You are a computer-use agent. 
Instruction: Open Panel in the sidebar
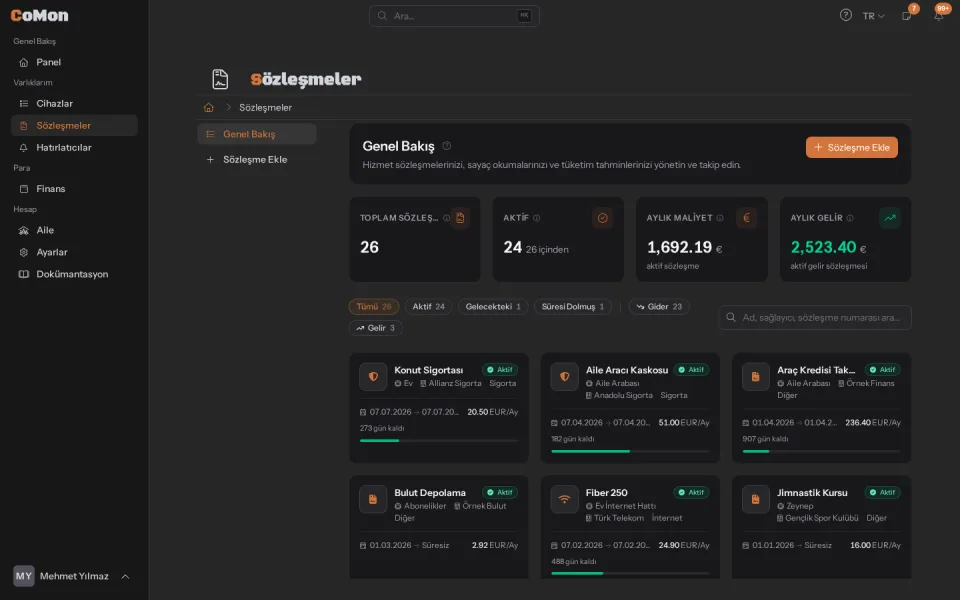pyautogui.click(x=74, y=62)
